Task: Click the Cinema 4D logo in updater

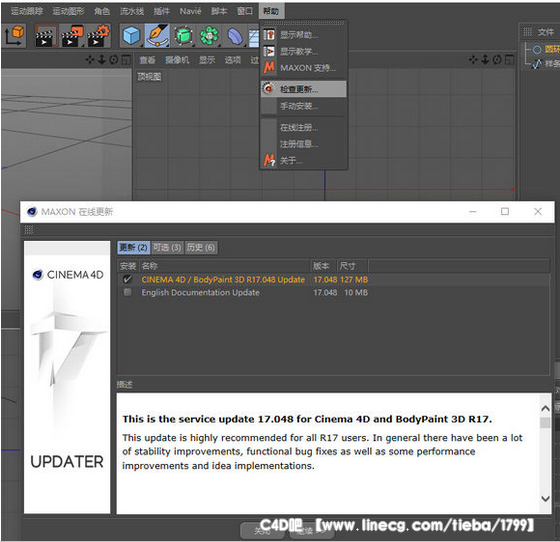Action: (68, 275)
